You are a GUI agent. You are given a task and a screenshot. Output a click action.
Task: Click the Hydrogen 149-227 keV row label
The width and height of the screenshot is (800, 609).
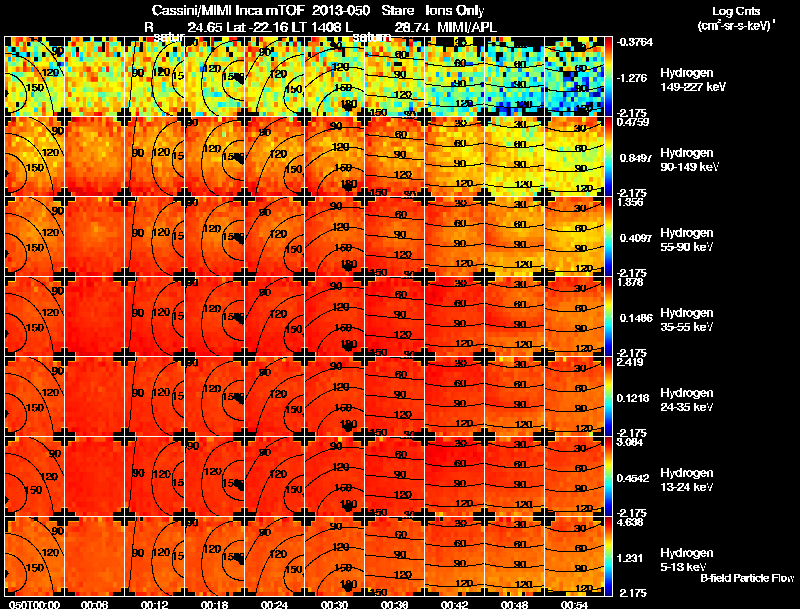click(692, 80)
